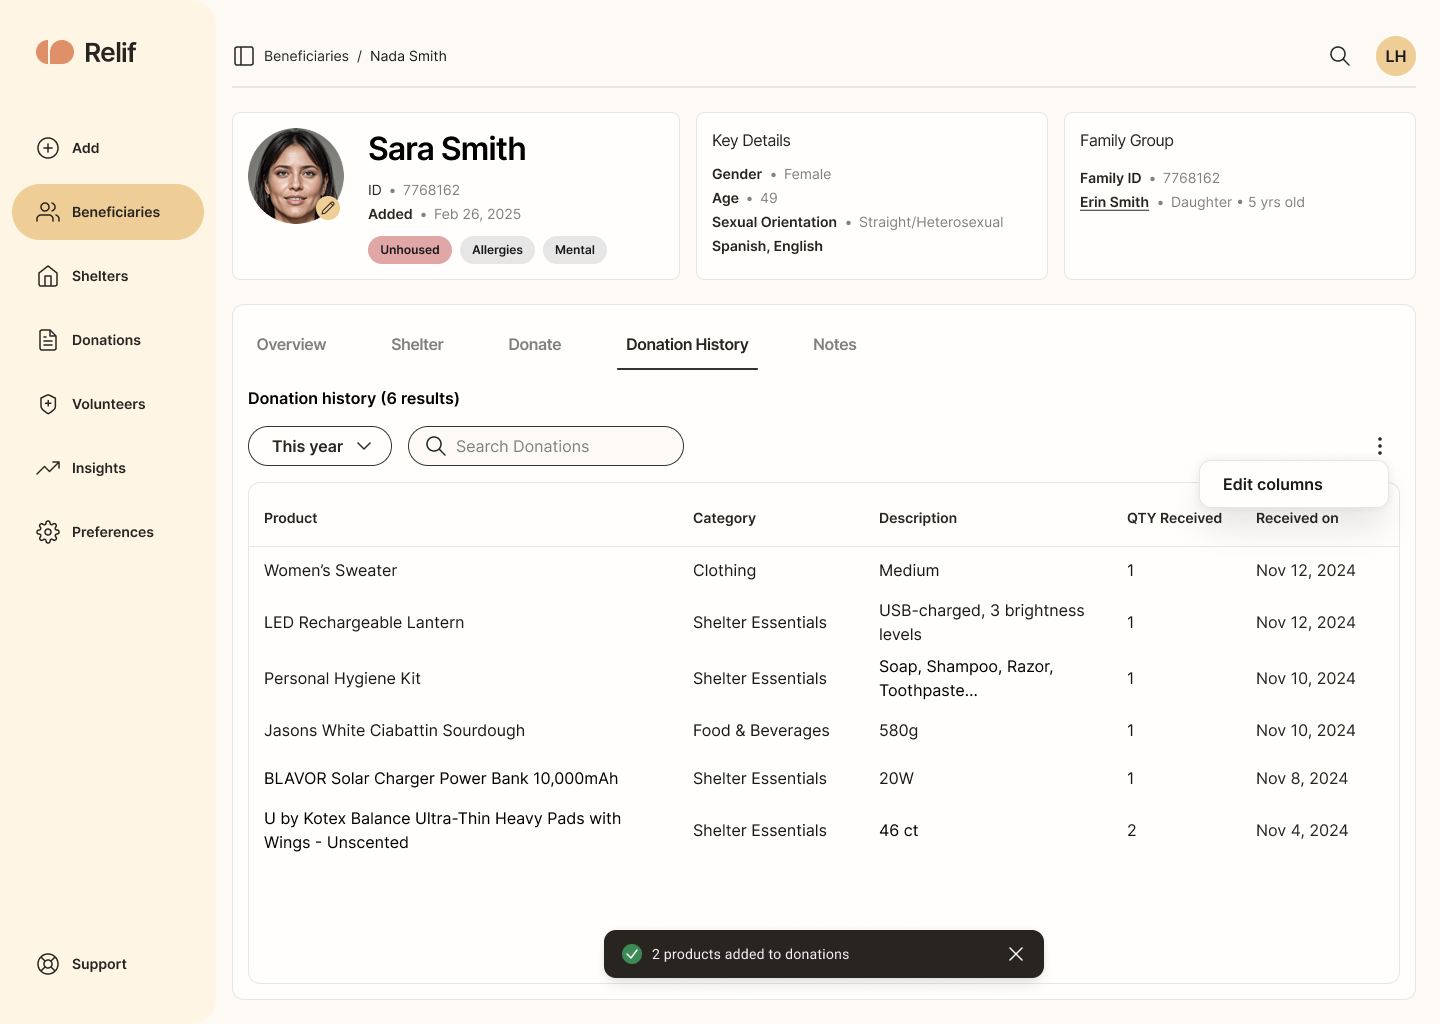Select the Women's Sweater row
This screenshot has width=1440, height=1024.
[x=824, y=570]
